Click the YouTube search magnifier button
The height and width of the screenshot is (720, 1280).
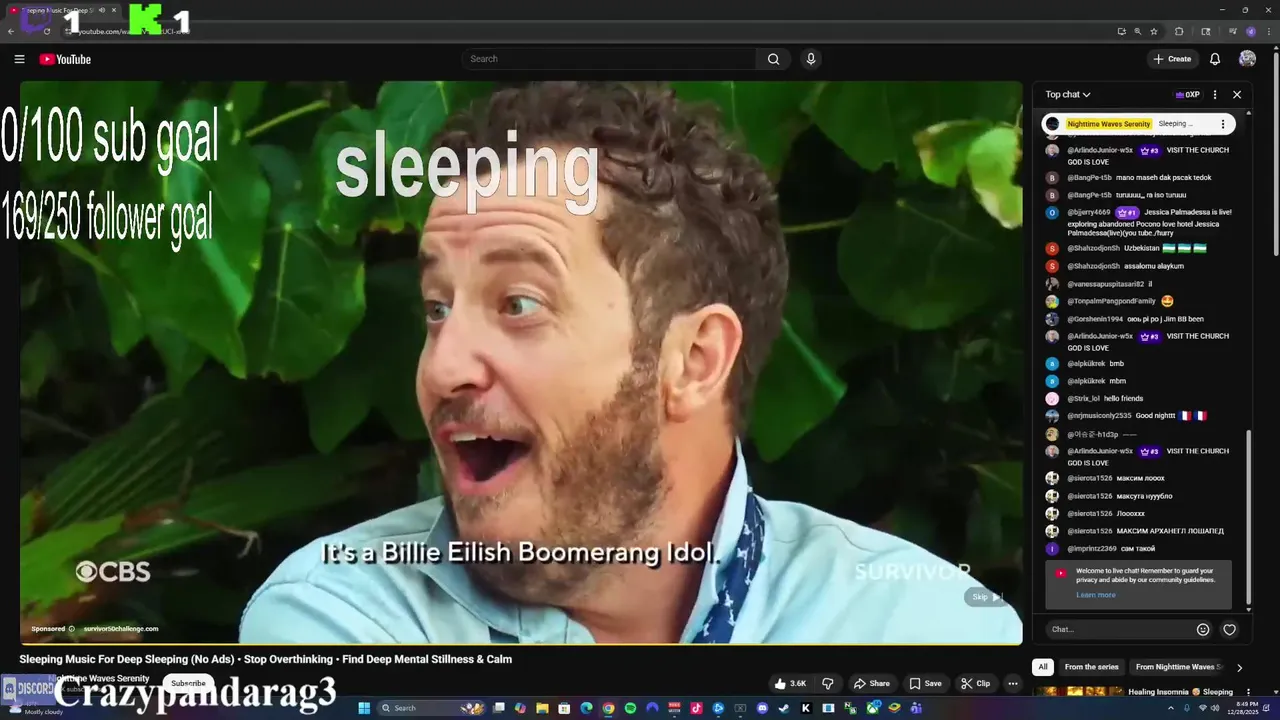773,59
